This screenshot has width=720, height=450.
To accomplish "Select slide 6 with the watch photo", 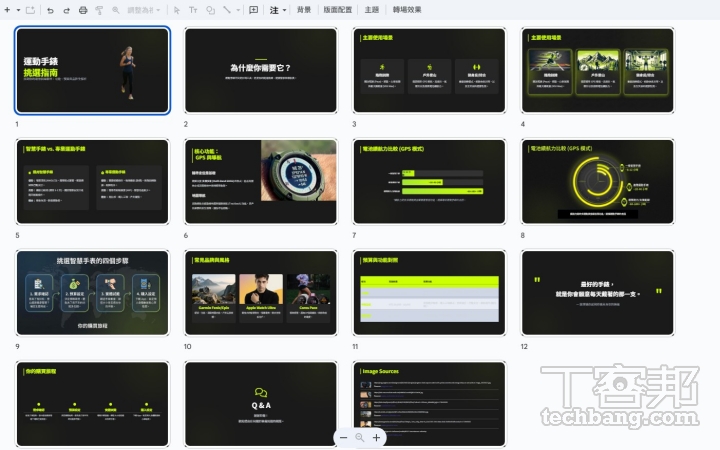I will tap(261, 181).
